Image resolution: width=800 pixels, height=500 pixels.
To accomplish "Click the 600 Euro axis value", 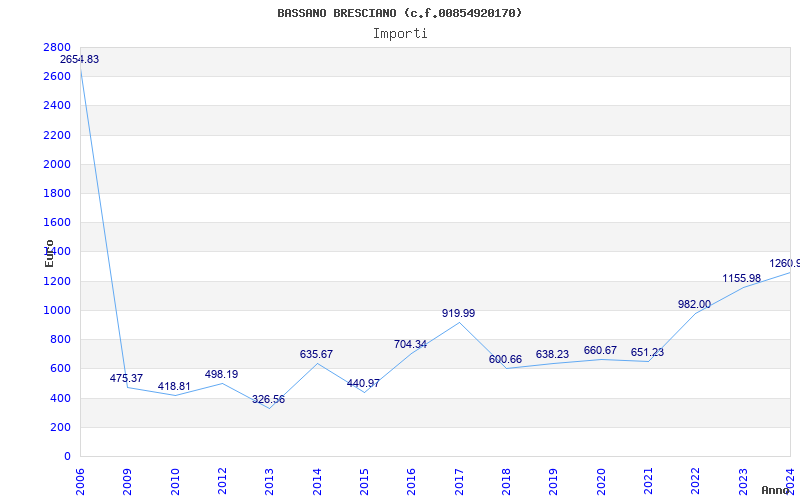I will (61, 369).
